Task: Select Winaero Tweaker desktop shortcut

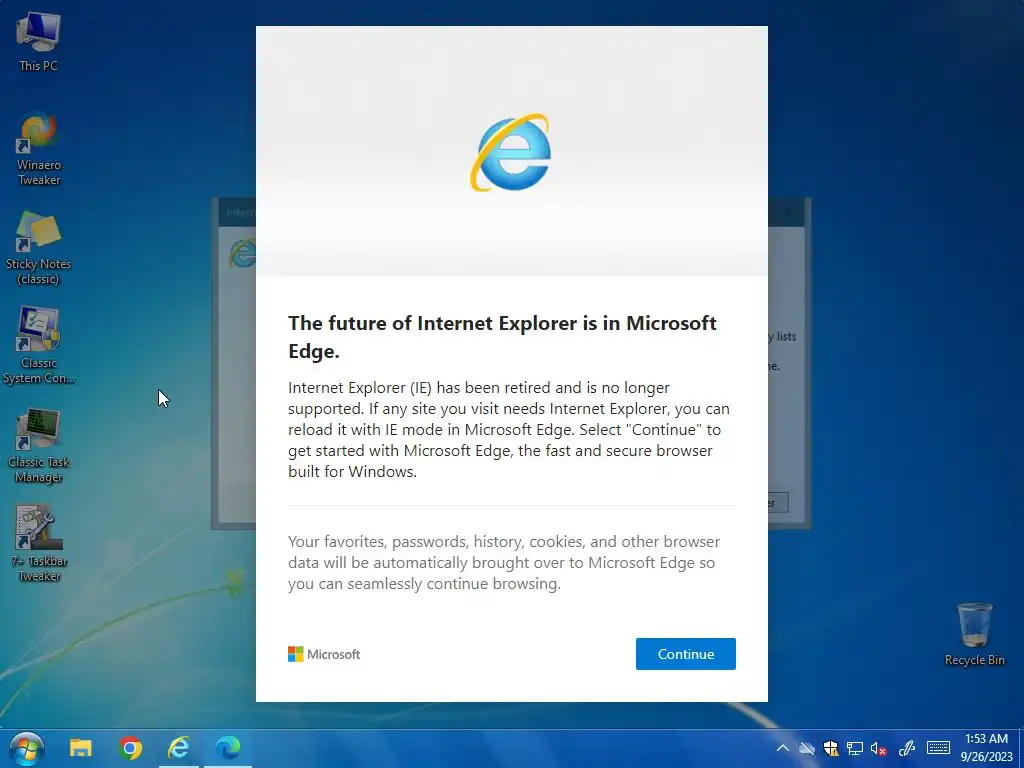Action: pos(39,150)
